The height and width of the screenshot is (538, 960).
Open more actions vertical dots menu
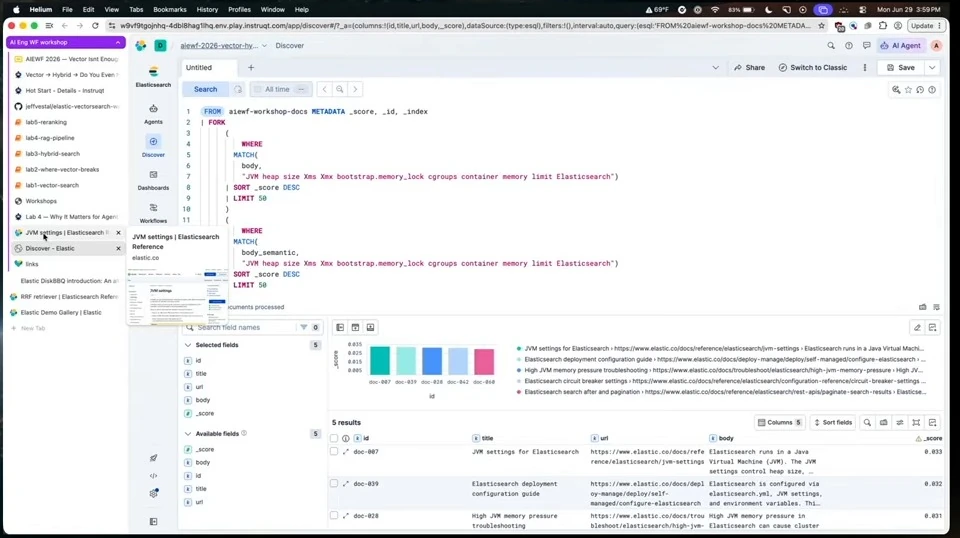pos(864,67)
